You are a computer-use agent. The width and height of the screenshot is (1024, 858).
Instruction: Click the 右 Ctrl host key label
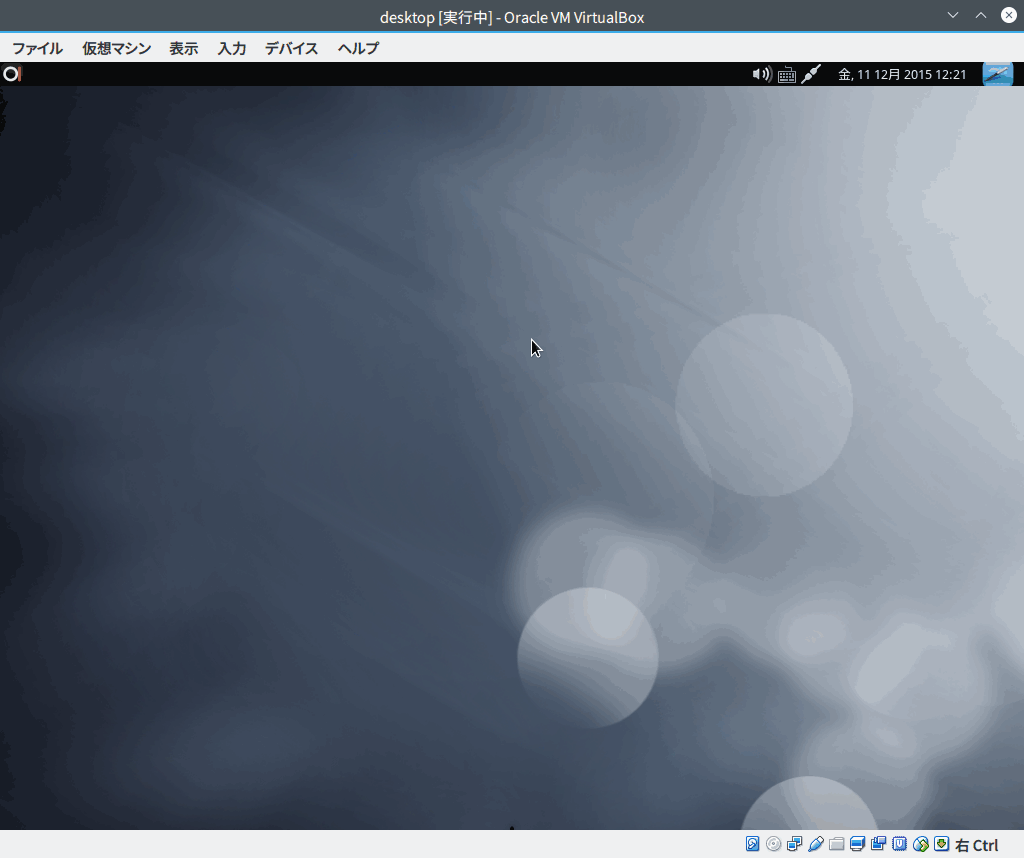click(x=977, y=845)
